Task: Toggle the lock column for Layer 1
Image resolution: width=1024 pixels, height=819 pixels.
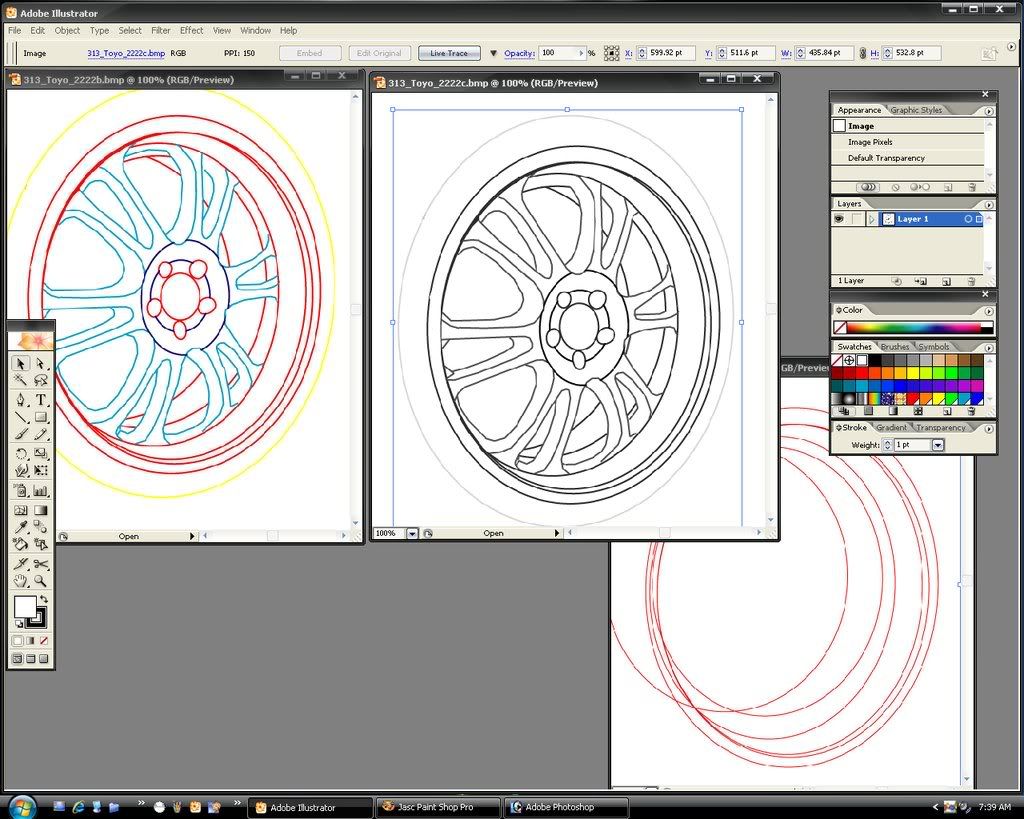Action: 856,219
